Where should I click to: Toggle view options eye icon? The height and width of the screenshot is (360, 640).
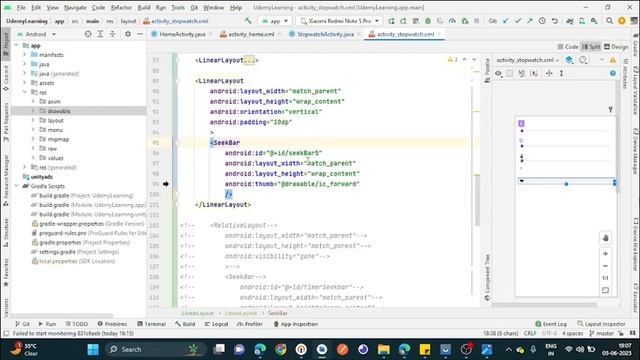pyautogui.click(x=498, y=73)
